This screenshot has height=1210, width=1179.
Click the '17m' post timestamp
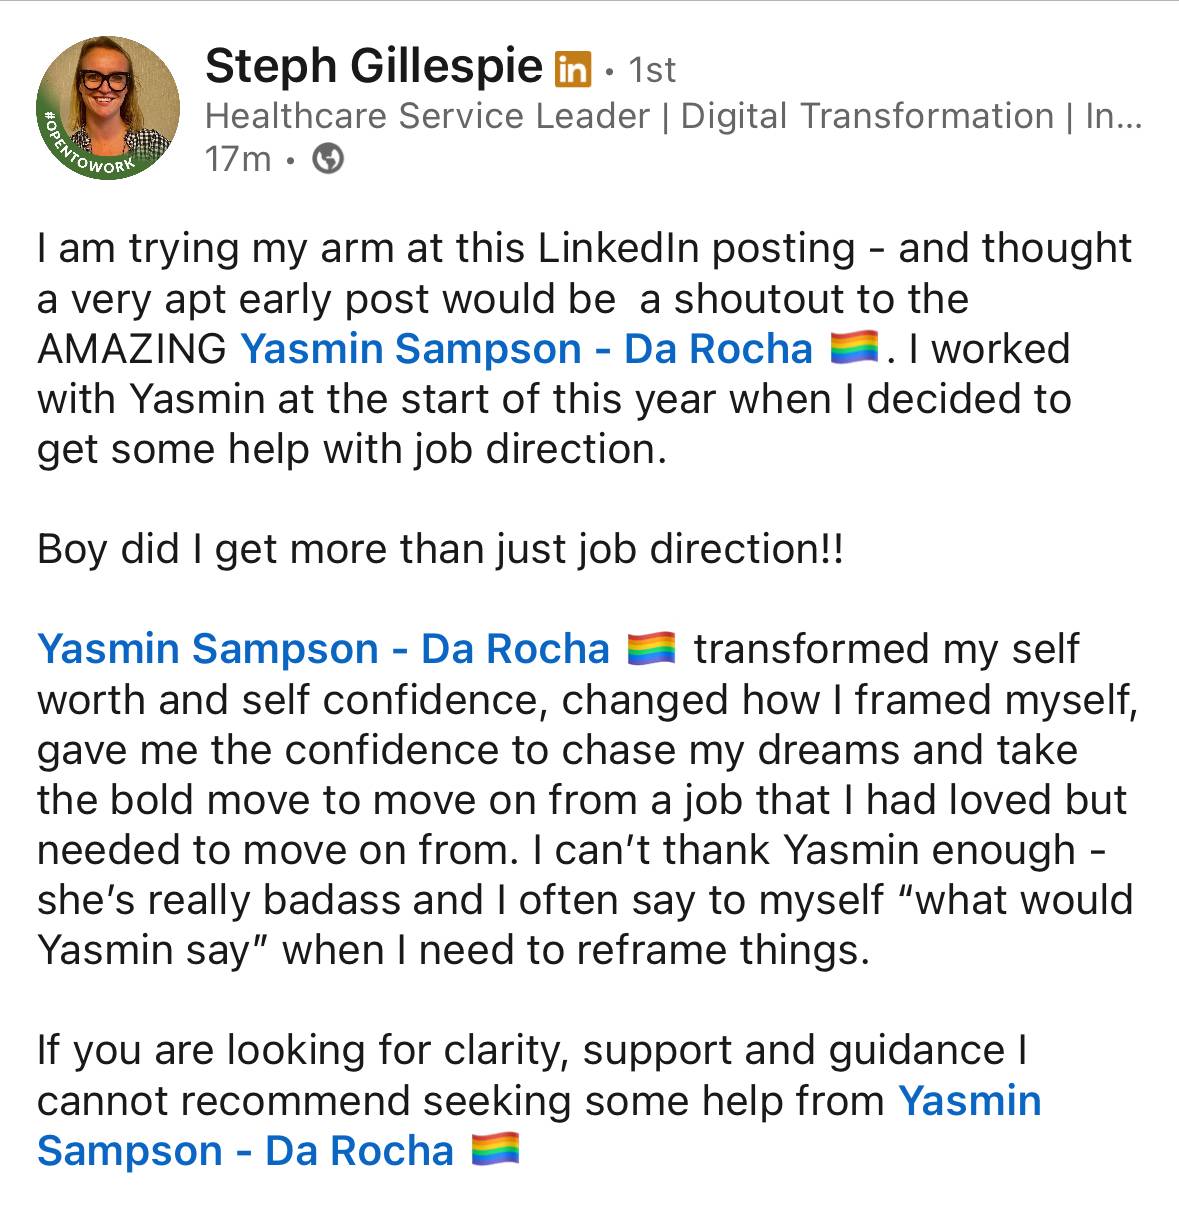[238, 159]
